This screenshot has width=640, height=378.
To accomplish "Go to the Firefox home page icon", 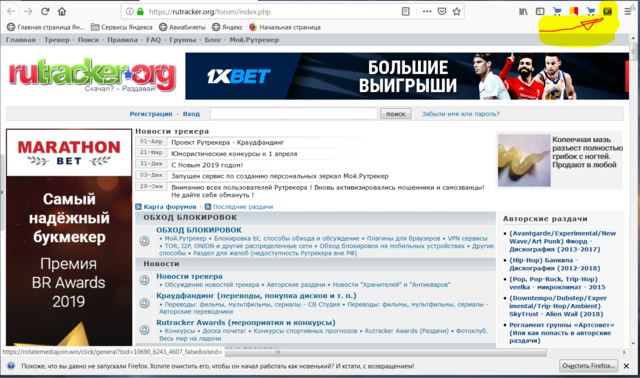I will click(62, 11).
